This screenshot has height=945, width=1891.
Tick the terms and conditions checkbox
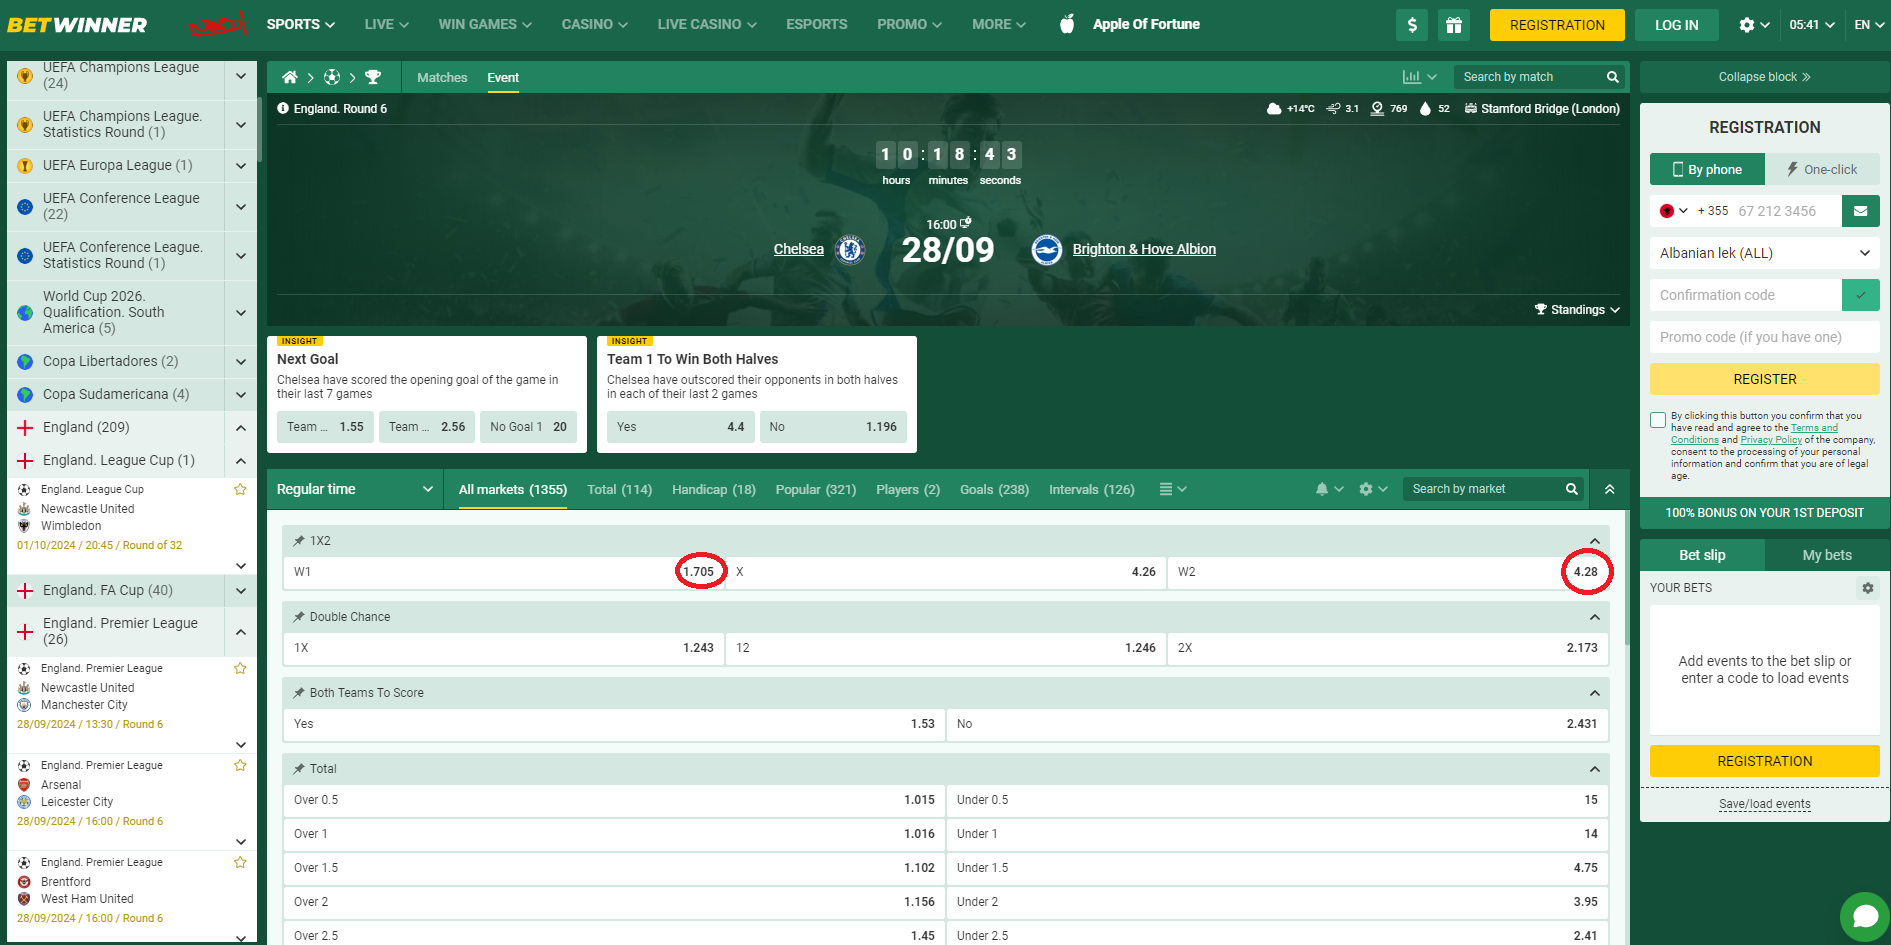tap(1658, 420)
